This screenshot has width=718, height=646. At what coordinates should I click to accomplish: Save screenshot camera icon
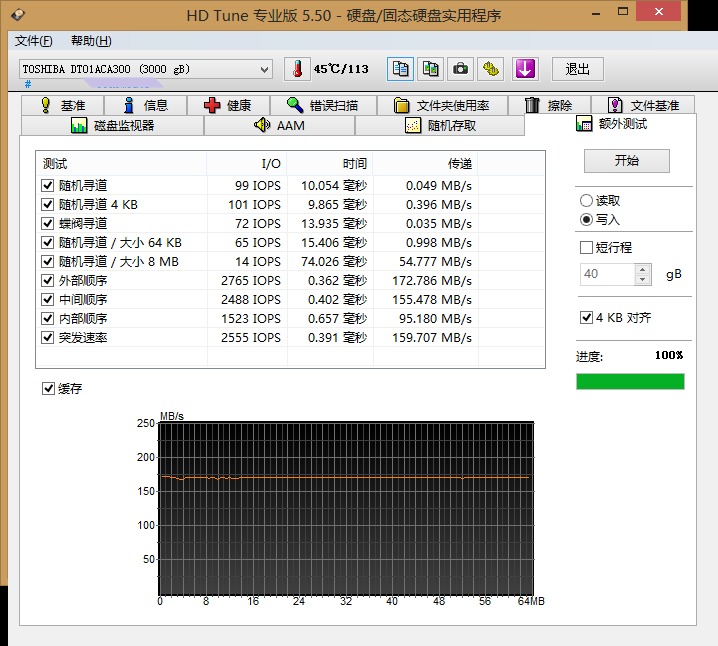click(x=460, y=69)
